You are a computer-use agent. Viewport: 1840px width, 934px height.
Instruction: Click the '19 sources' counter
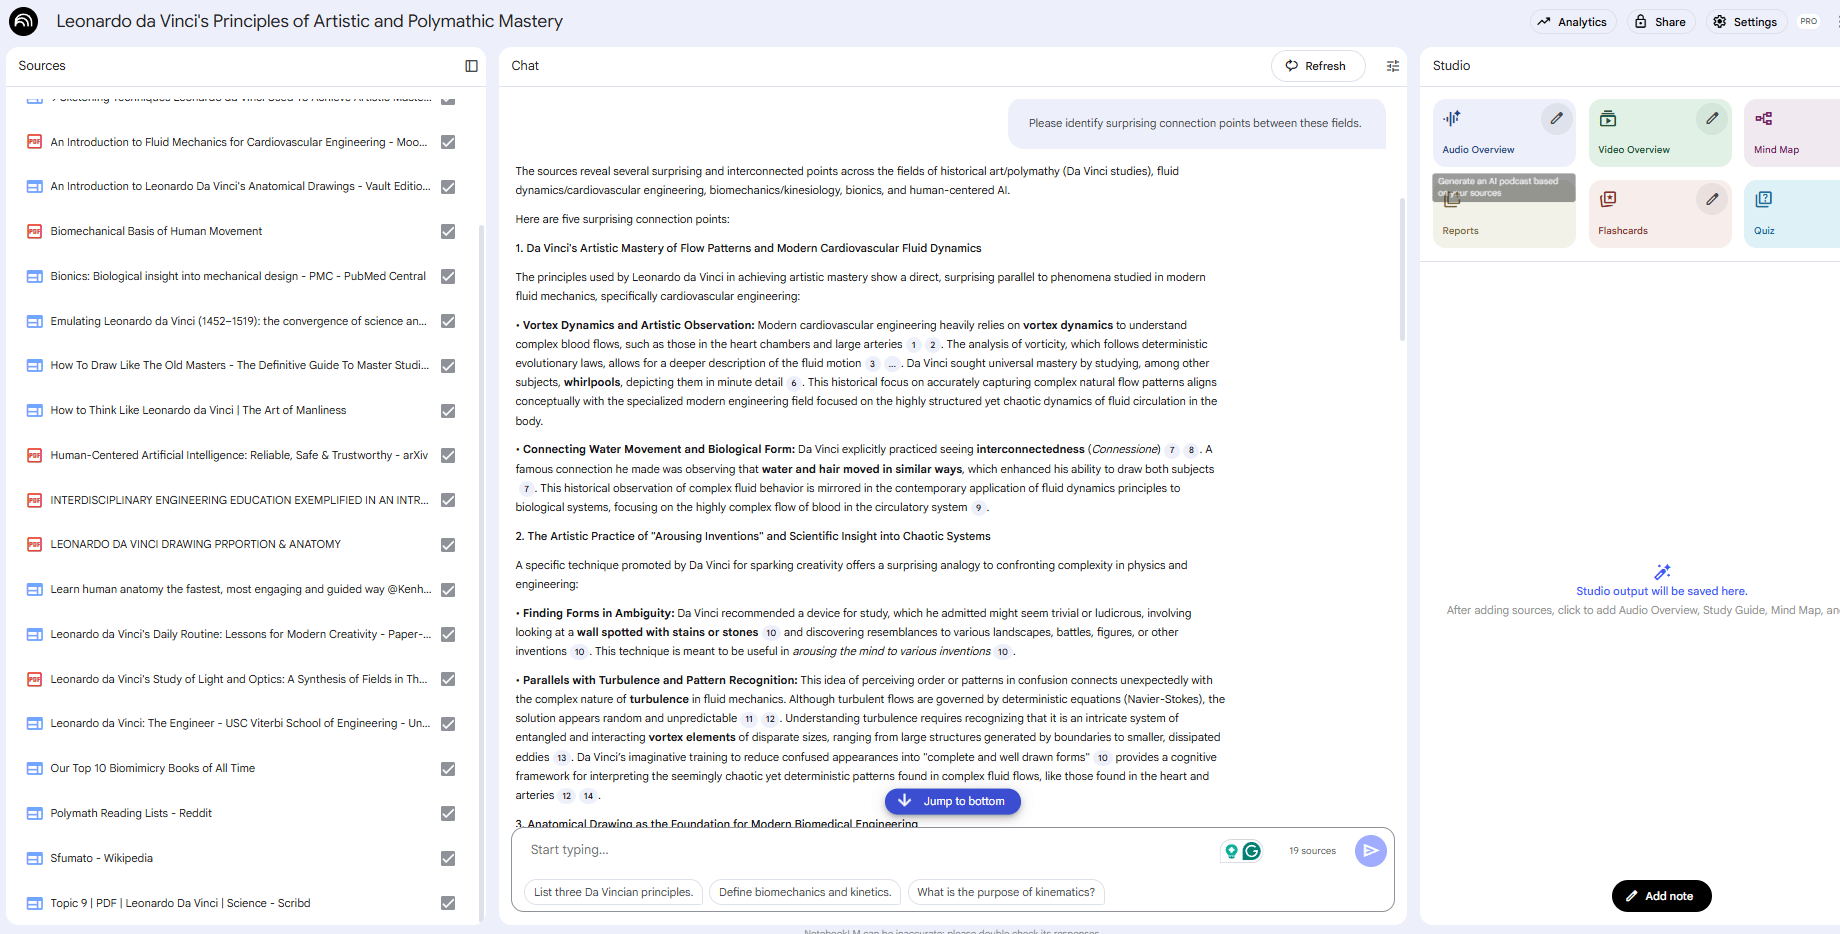click(x=1312, y=851)
